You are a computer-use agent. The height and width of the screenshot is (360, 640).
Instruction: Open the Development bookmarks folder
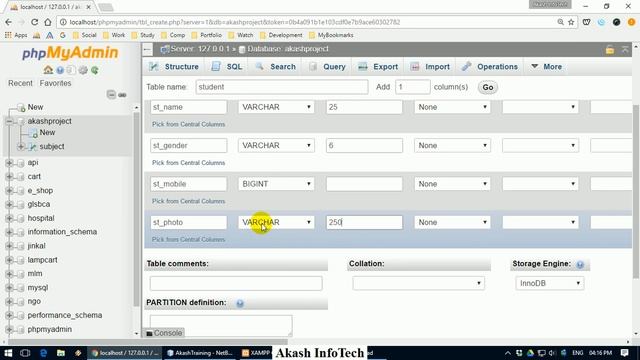[x=281, y=35]
